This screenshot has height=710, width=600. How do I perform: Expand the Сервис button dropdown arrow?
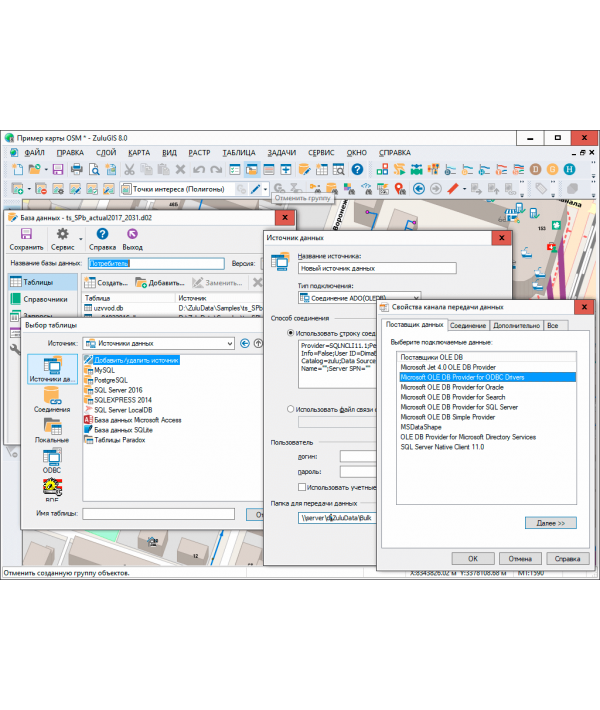(x=81, y=239)
